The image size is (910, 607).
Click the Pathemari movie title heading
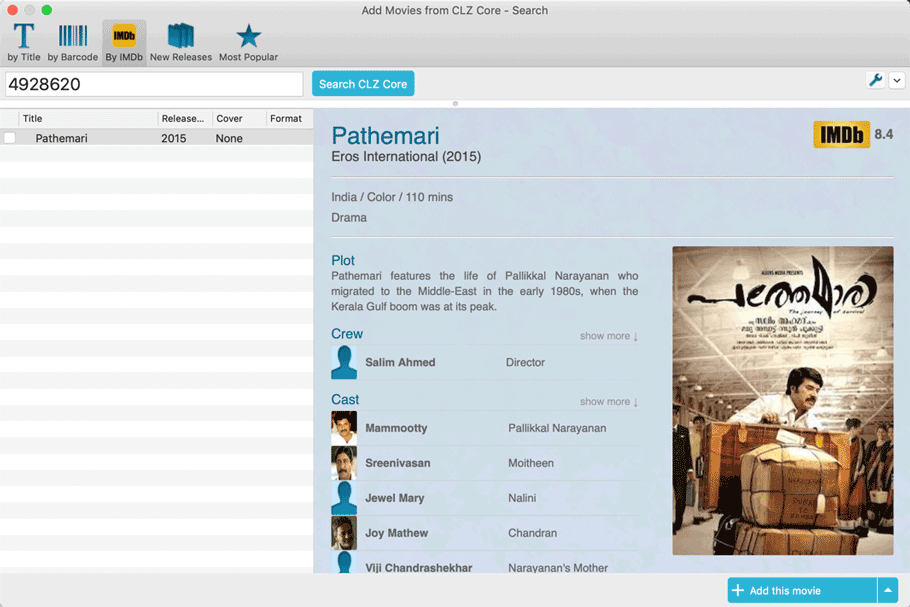(385, 136)
